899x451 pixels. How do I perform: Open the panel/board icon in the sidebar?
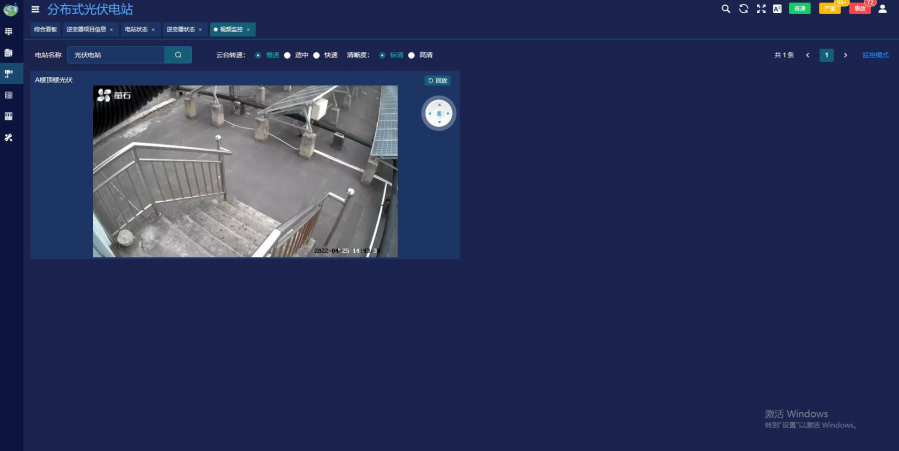(9, 116)
